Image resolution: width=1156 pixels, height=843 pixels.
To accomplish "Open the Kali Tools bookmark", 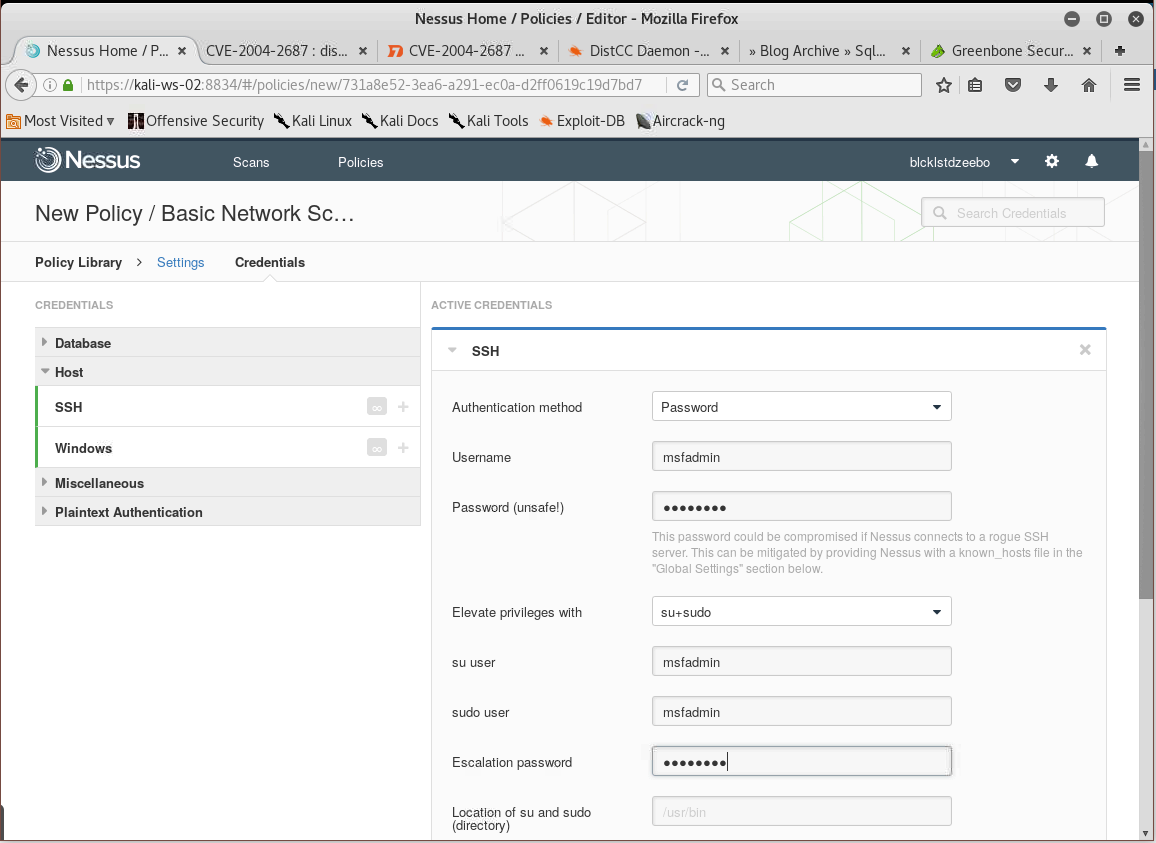I will coord(488,121).
